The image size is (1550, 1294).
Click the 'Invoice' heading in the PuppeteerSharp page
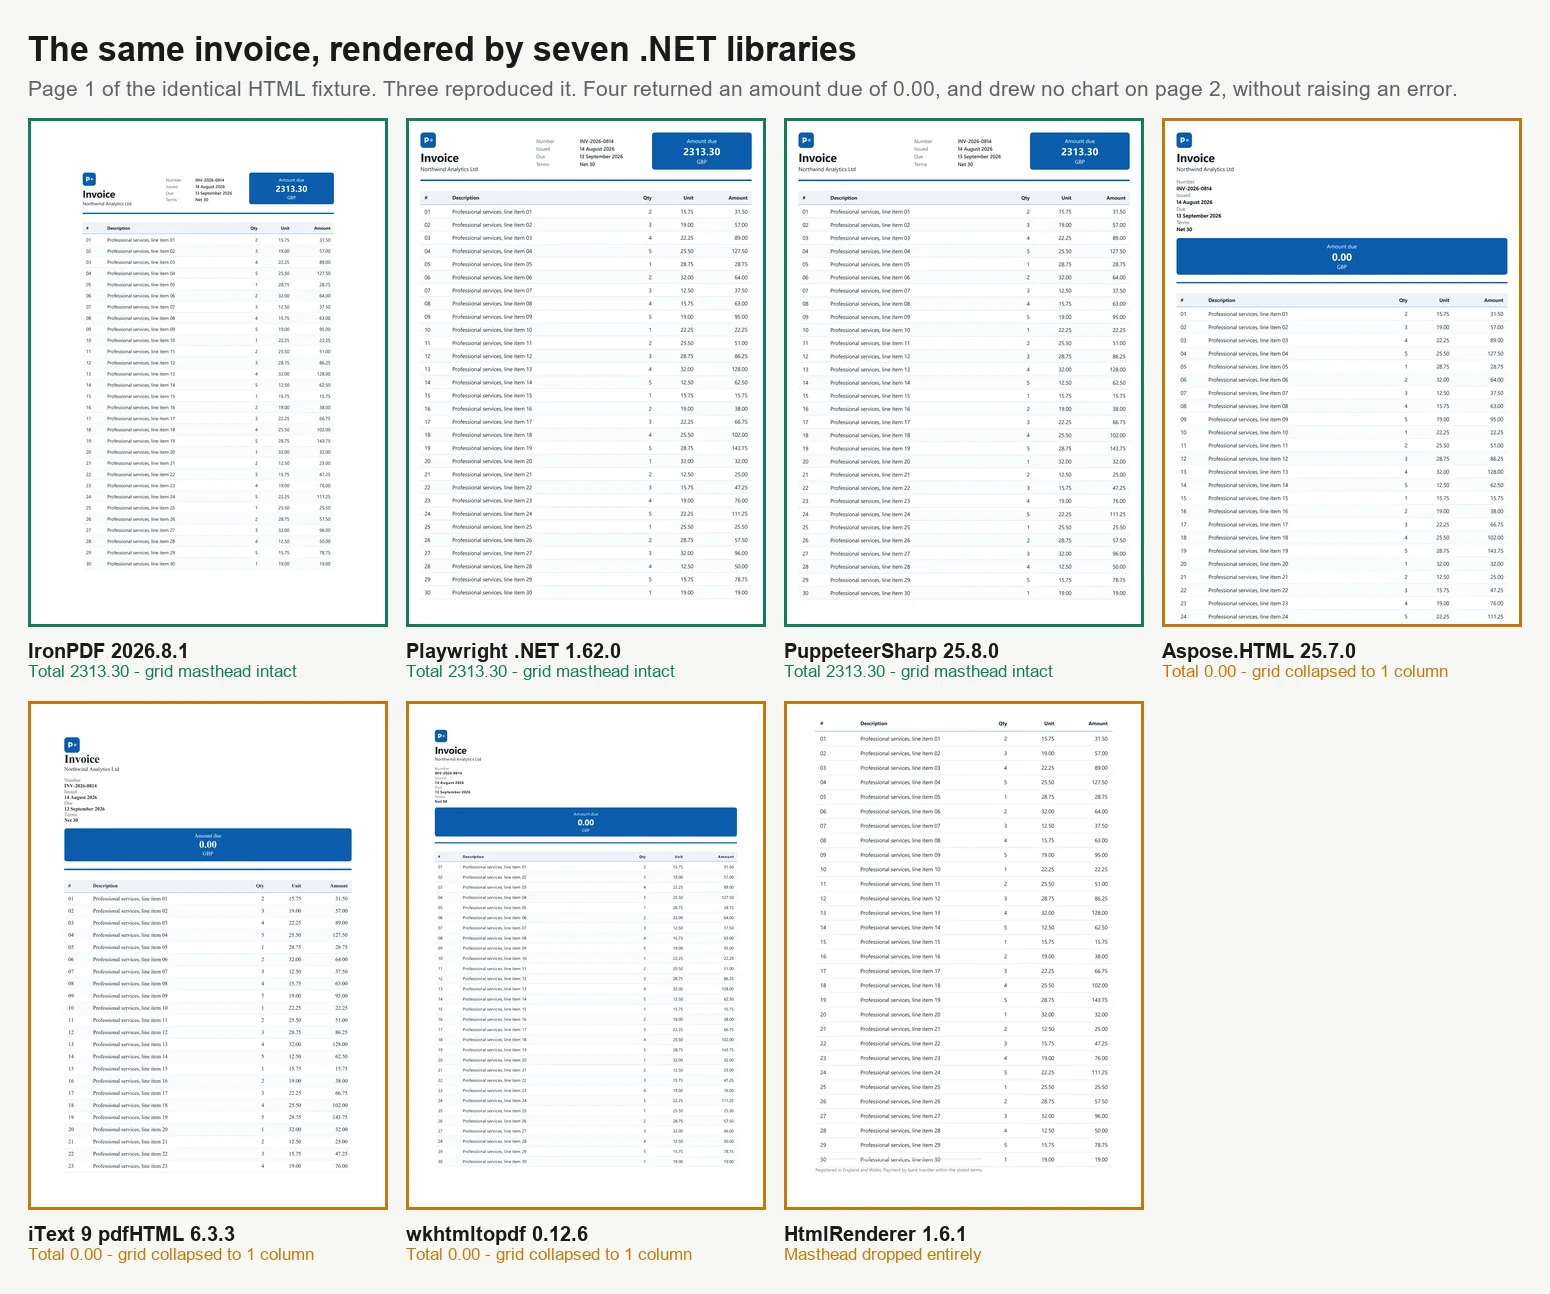[x=817, y=158]
